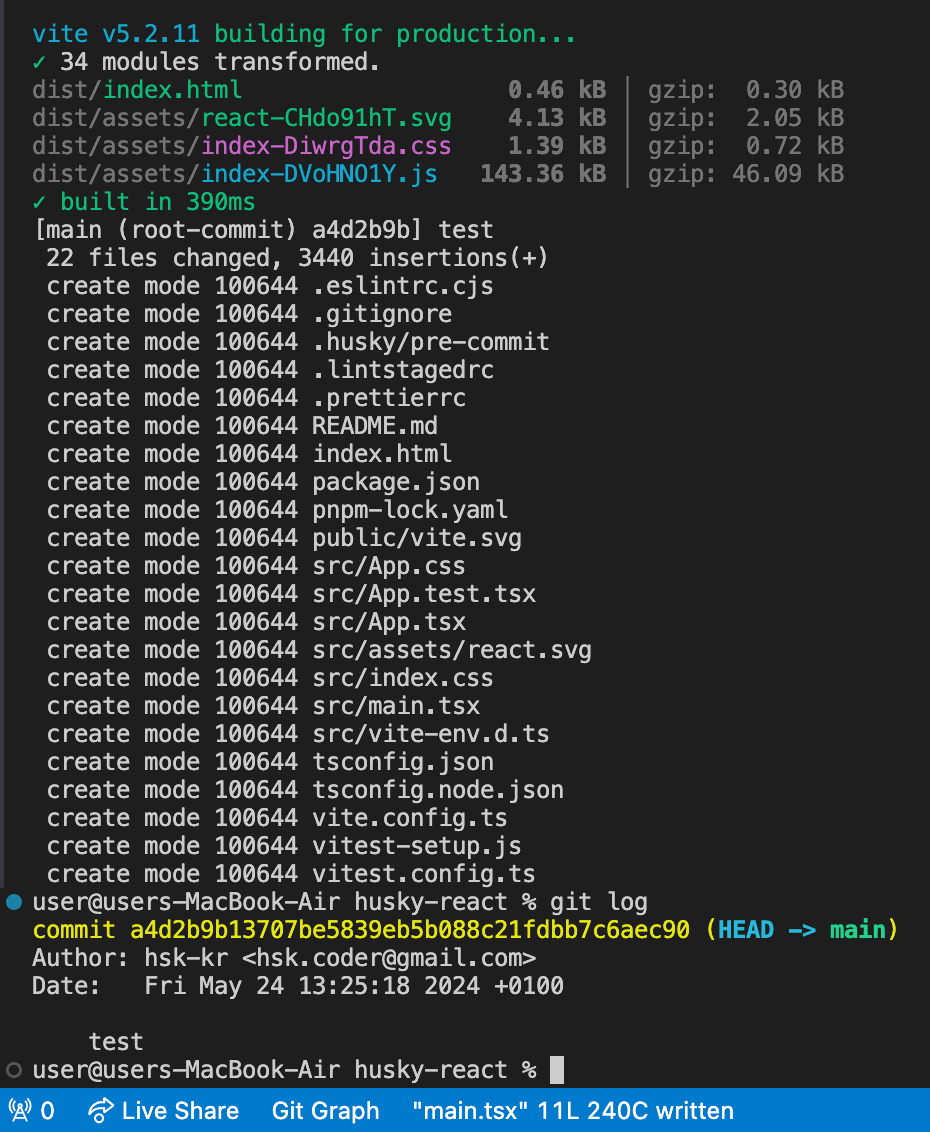Viewport: 930px width, 1132px height.
Task: Open the src/App.test.tsx file path
Action: 424,594
